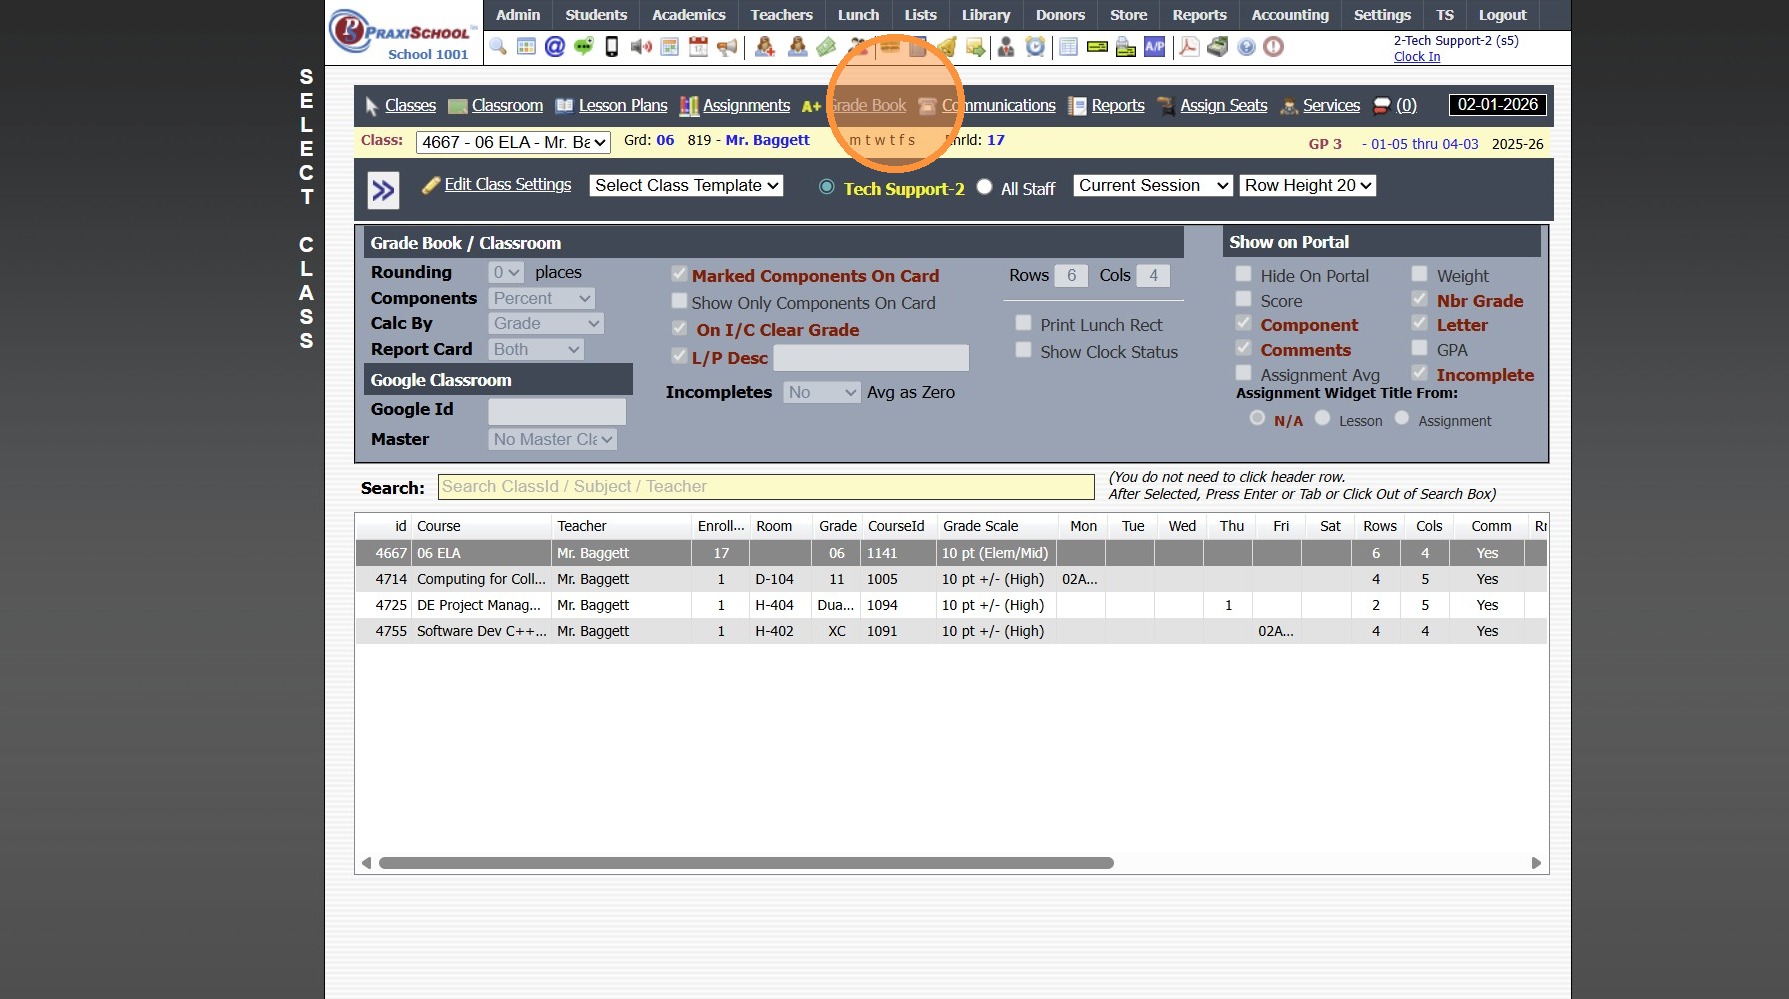Open the Components Percent dropdown
The width and height of the screenshot is (1789, 999).
(x=542, y=299)
